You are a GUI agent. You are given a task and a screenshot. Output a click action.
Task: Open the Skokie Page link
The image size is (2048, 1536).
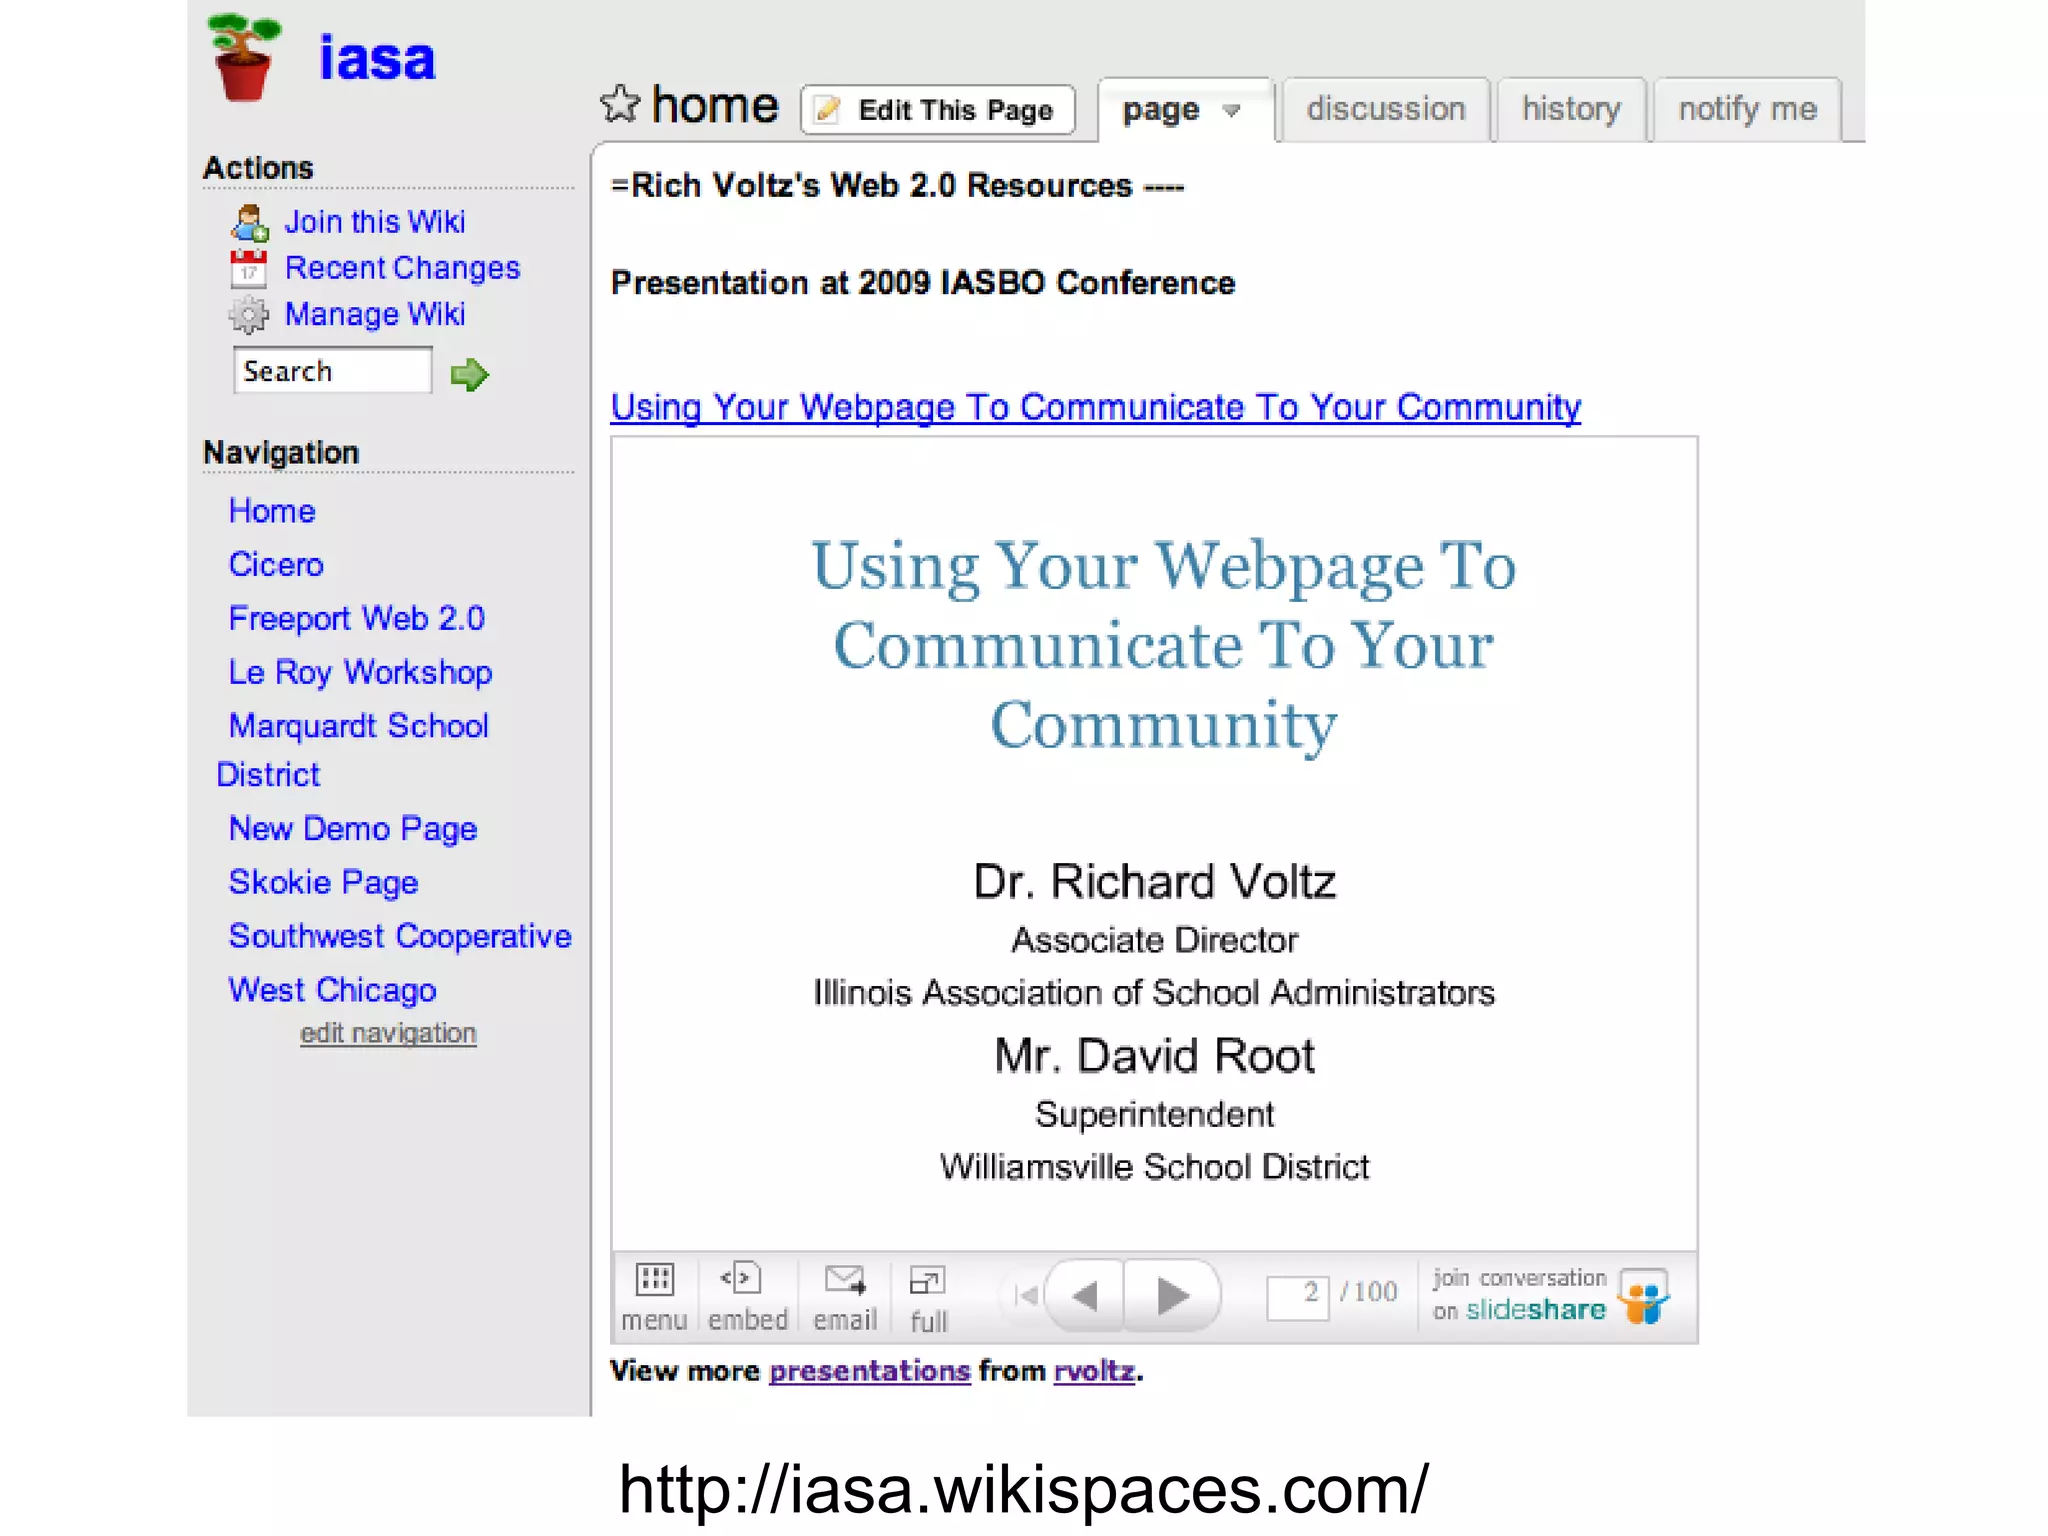(x=323, y=882)
